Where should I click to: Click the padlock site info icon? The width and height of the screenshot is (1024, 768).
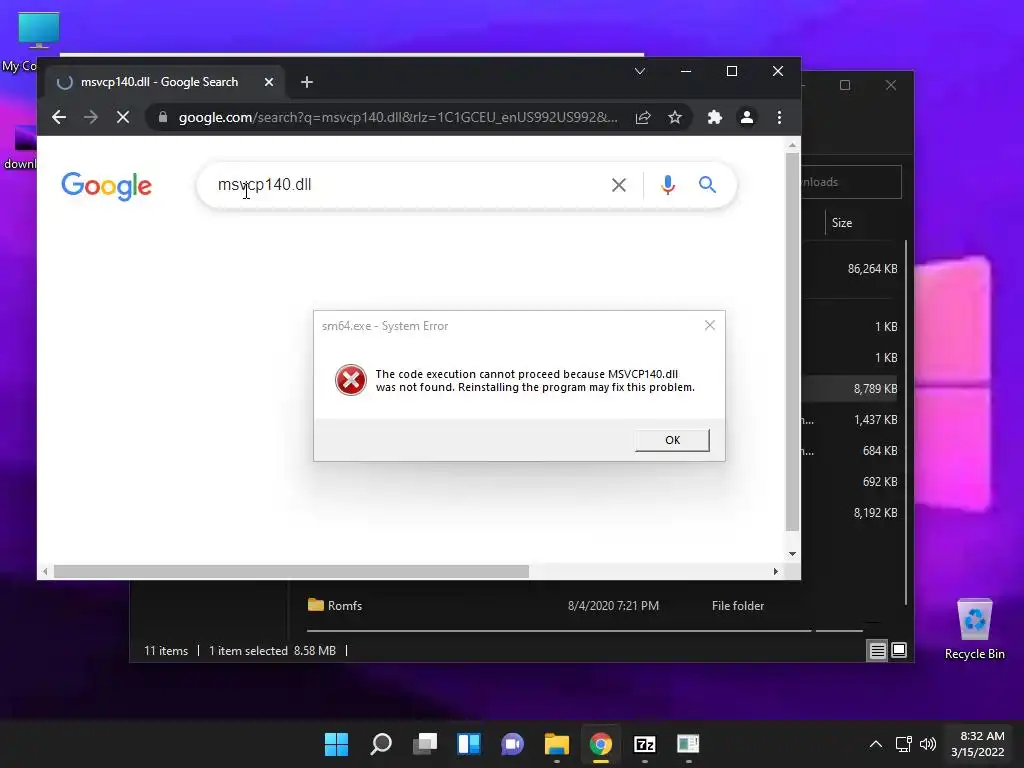[163, 118]
